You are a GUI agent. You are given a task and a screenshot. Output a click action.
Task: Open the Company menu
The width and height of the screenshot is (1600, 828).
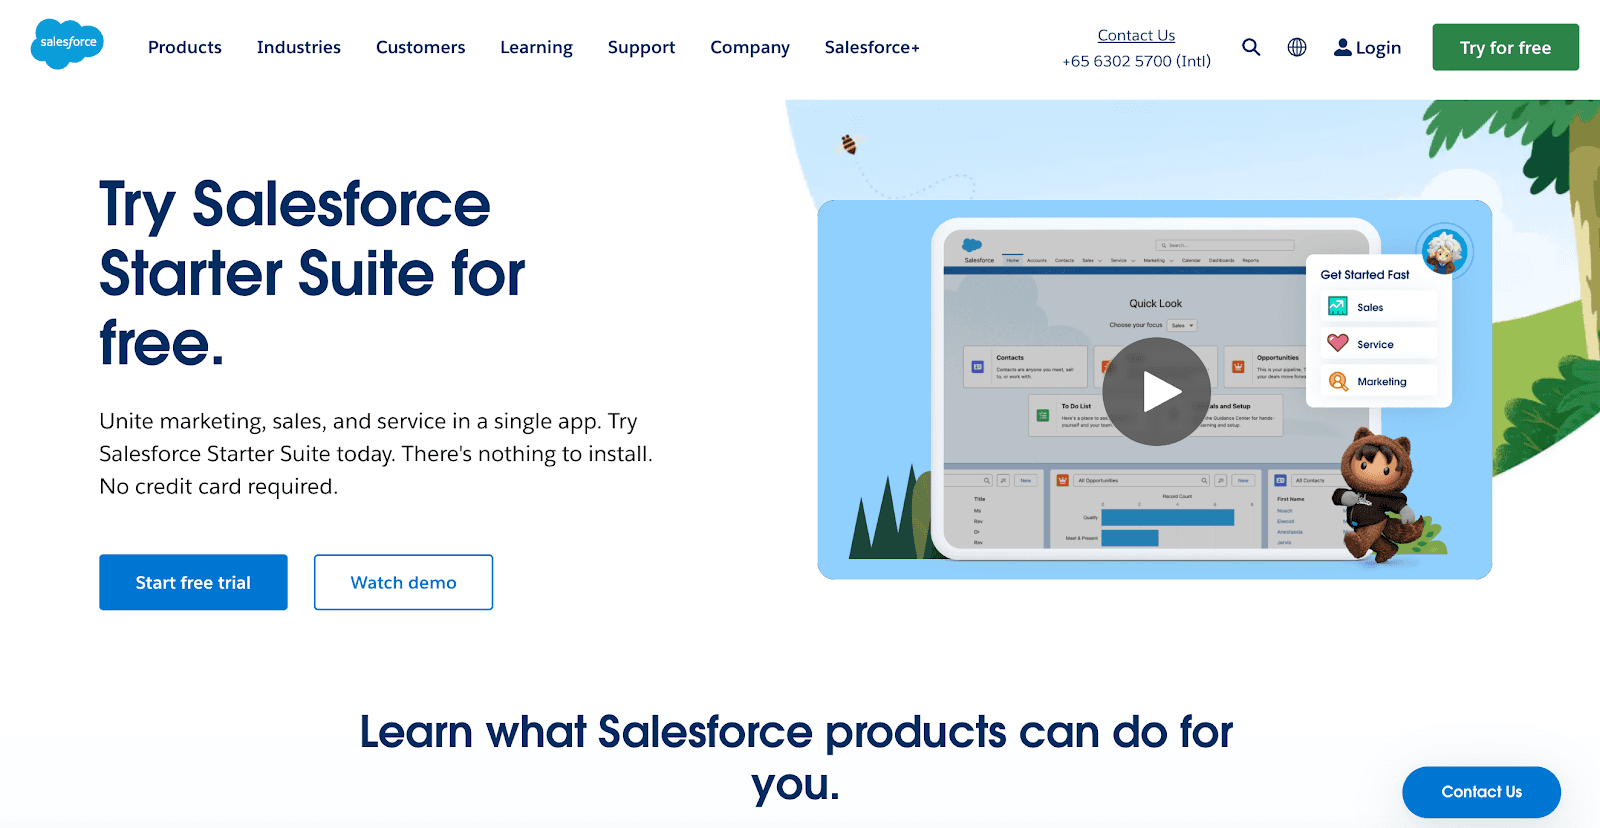pos(750,47)
